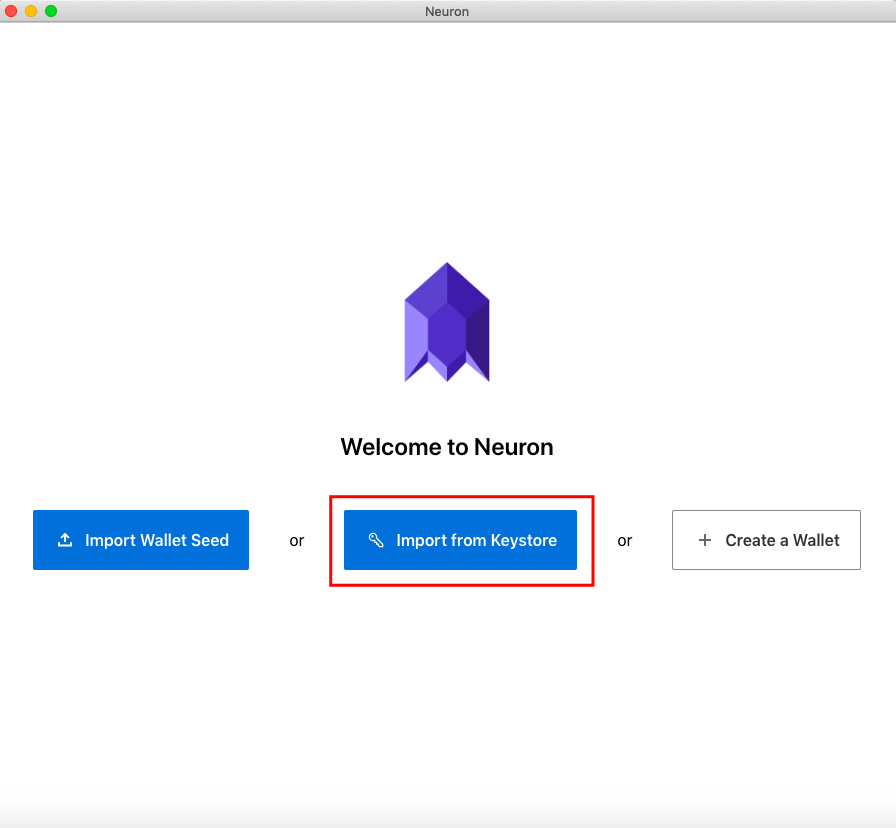Minimize the window using the yellow button
Screen dimensions: 896x828
(31, 11)
